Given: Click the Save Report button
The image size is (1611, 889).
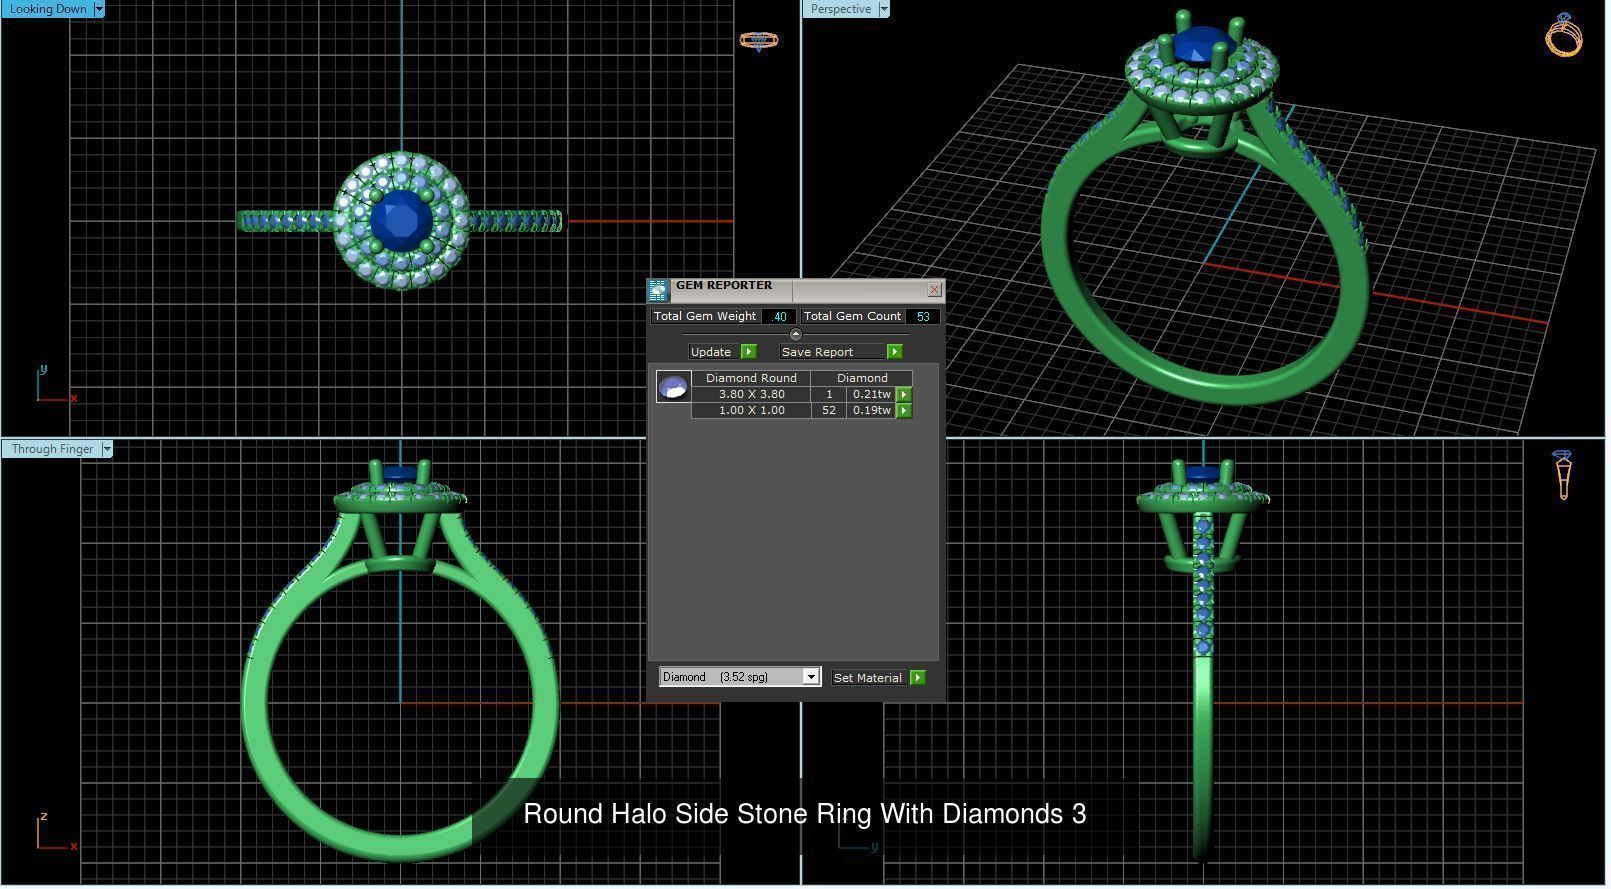Looking at the screenshot, I should pyautogui.click(x=832, y=352).
